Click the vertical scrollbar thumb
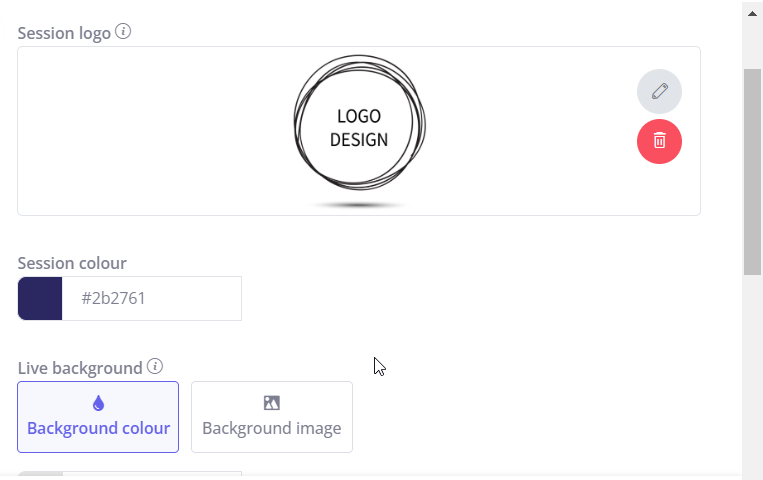The width and height of the screenshot is (763, 480). (x=752, y=172)
